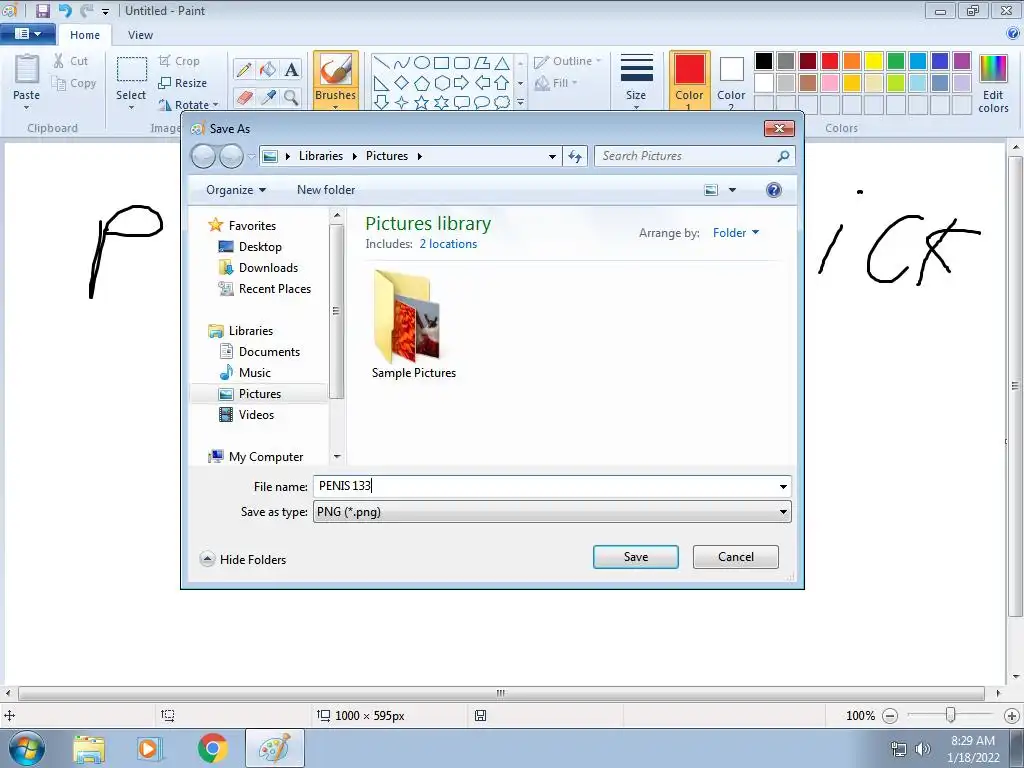The image size is (1024, 768).
Task: Open the Save as type combo box
Action: point(552,512)
